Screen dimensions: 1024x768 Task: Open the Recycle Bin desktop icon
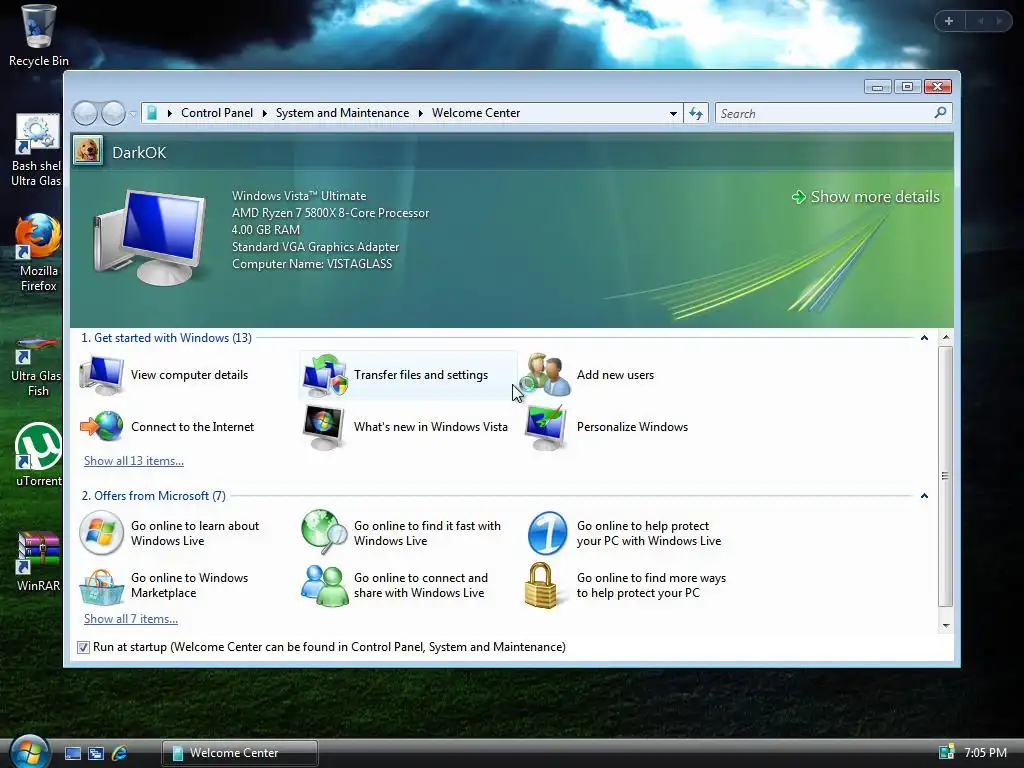pos(38,36)
